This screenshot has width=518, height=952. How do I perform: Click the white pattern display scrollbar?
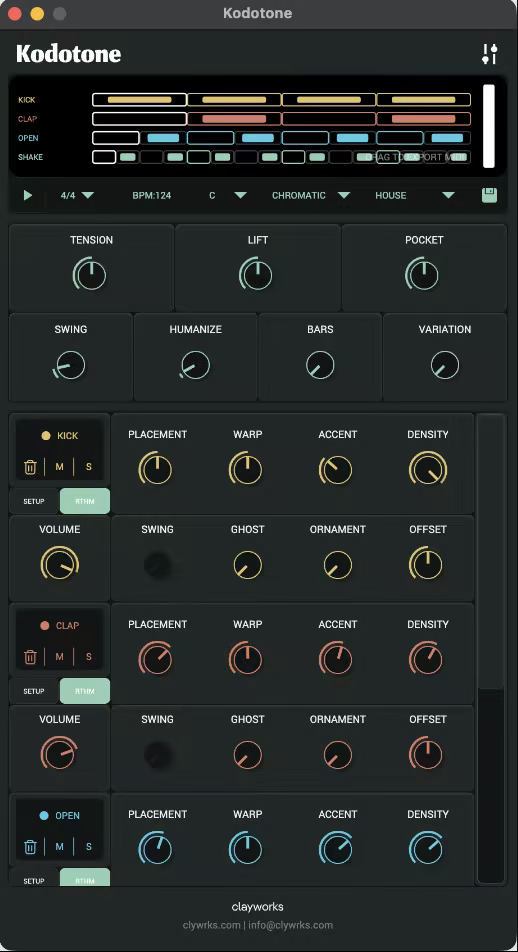tap(489, 126)
